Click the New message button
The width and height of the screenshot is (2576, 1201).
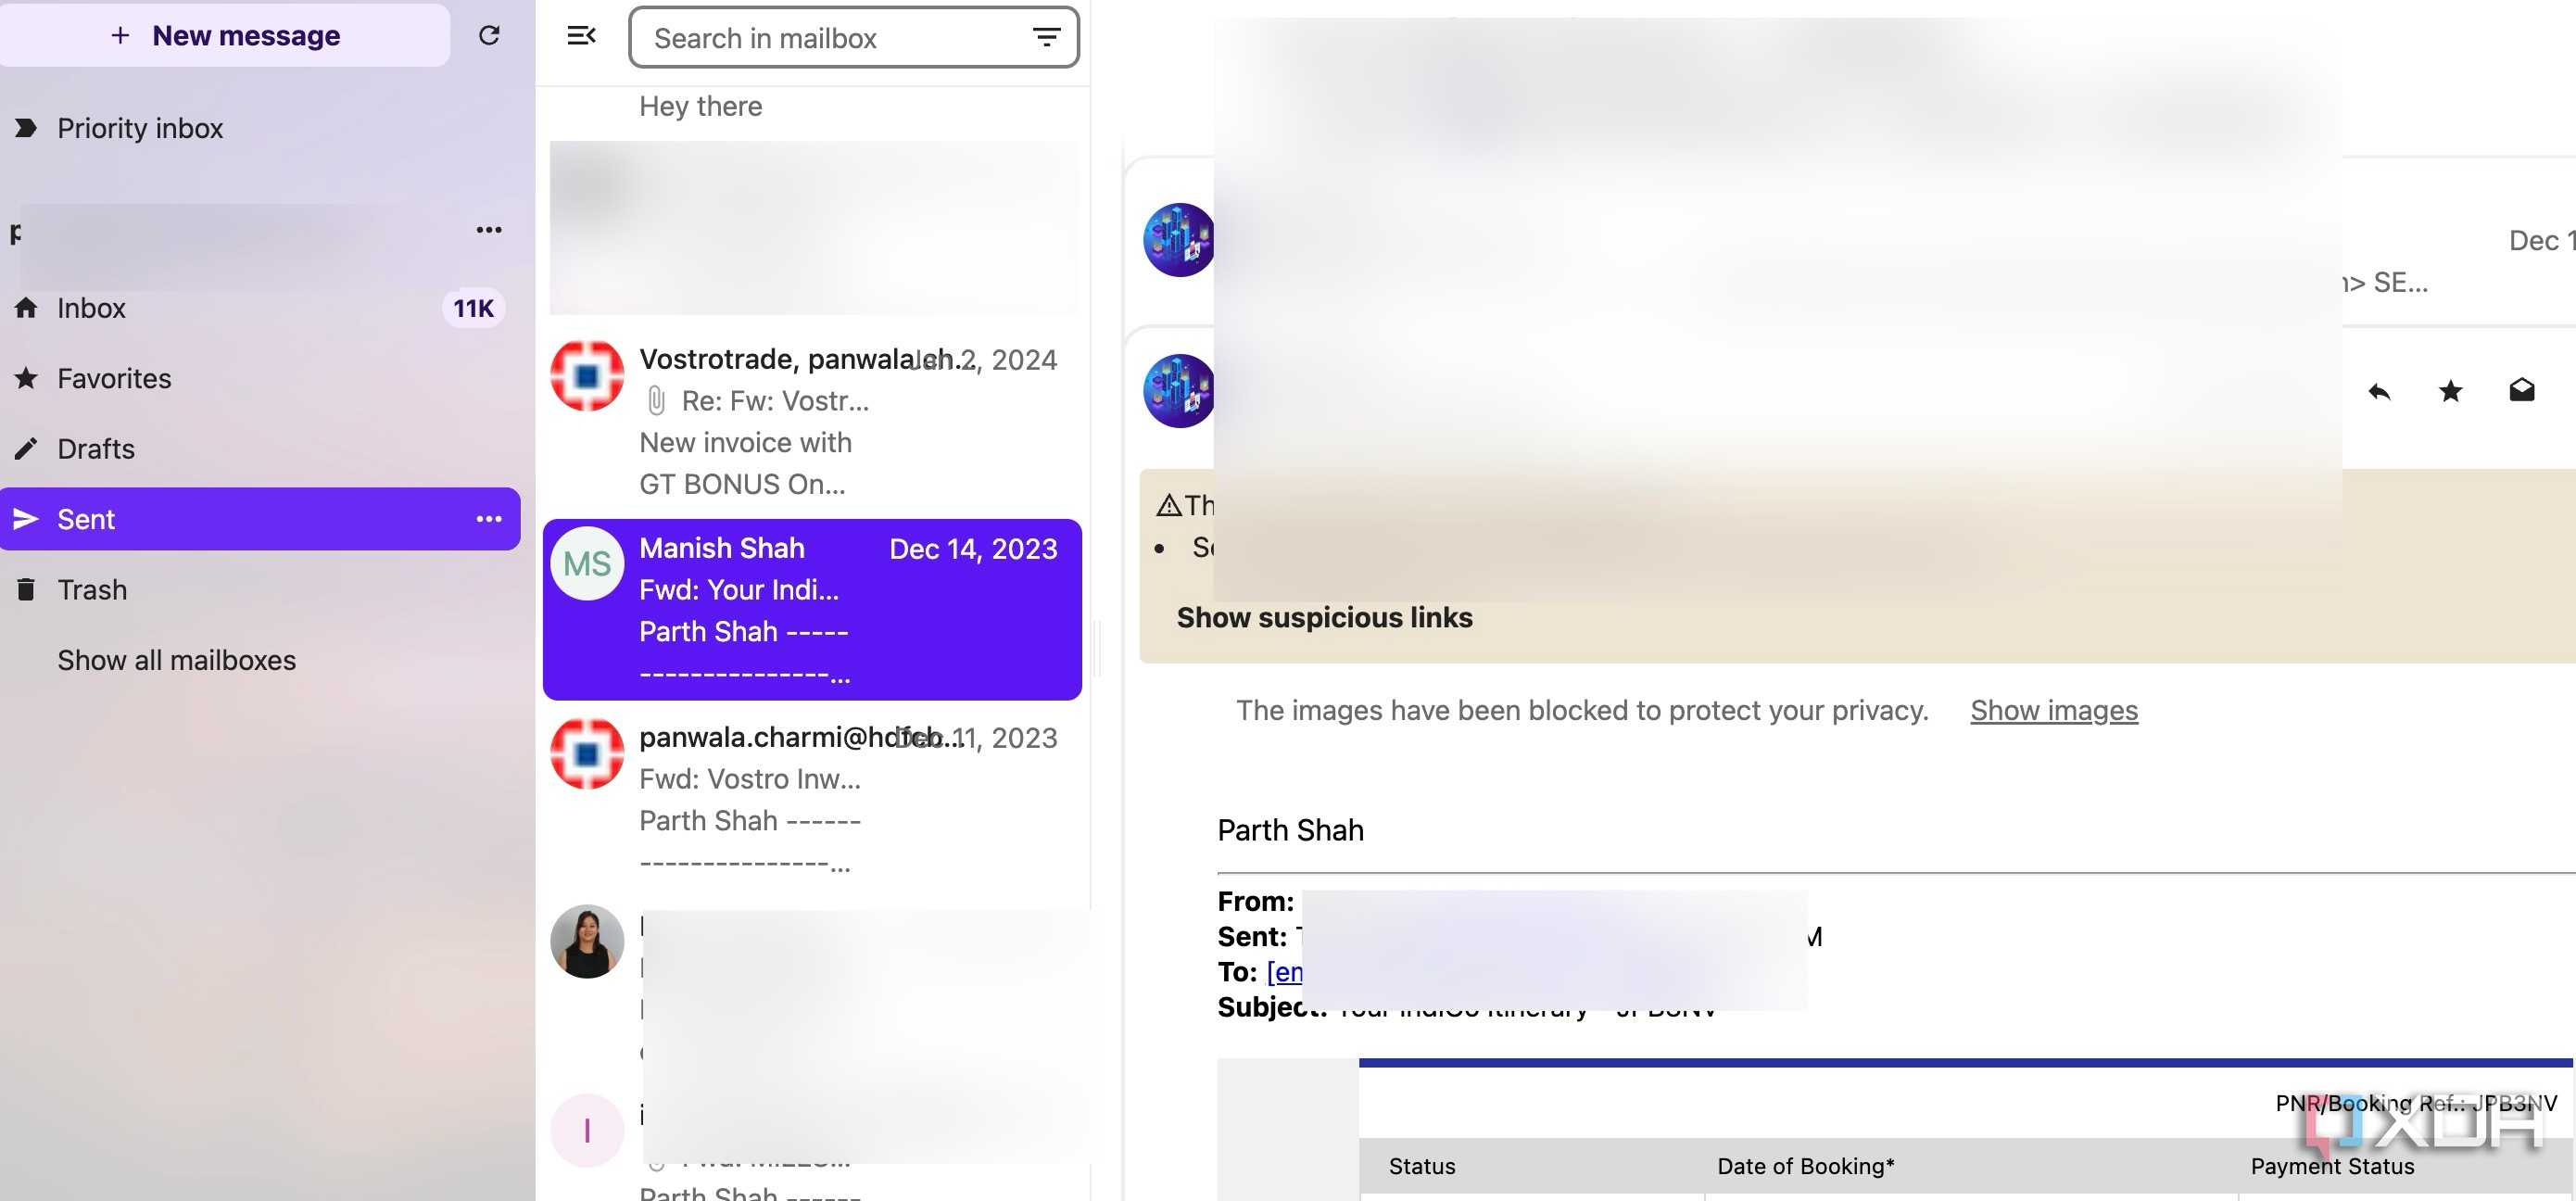pyautogui.click(x=225, y=35)
